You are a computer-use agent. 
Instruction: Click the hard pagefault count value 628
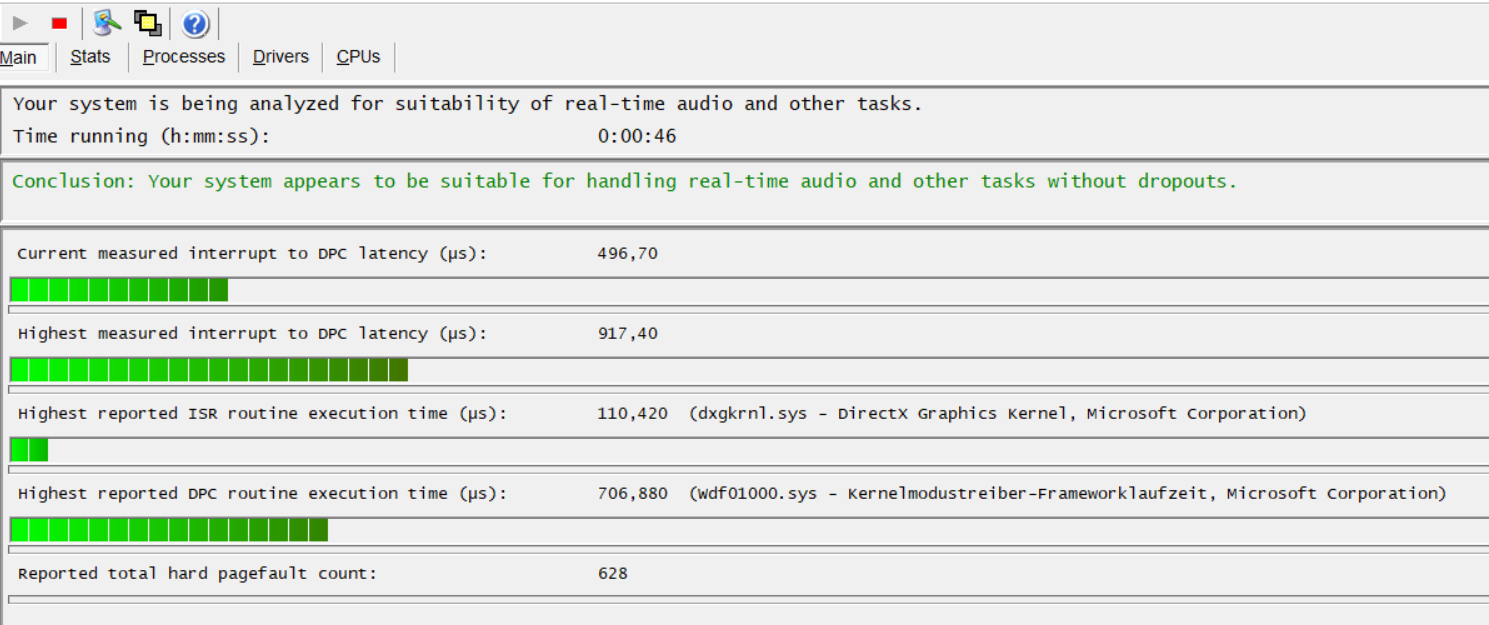click(612, 573)
